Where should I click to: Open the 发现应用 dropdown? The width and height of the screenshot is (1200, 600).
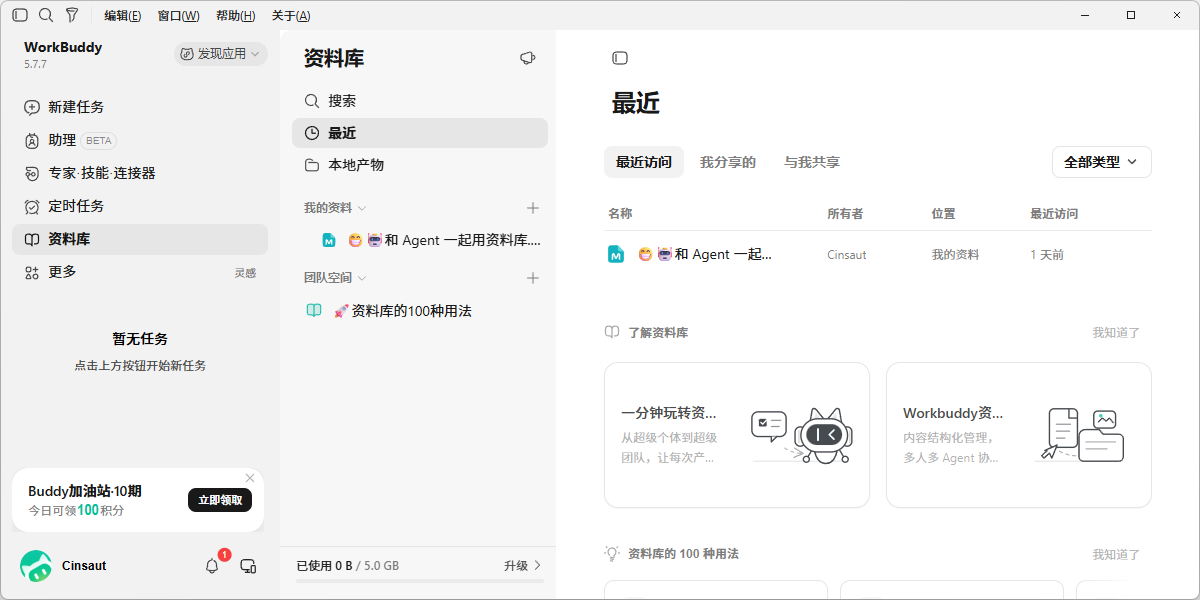(221, 54)
